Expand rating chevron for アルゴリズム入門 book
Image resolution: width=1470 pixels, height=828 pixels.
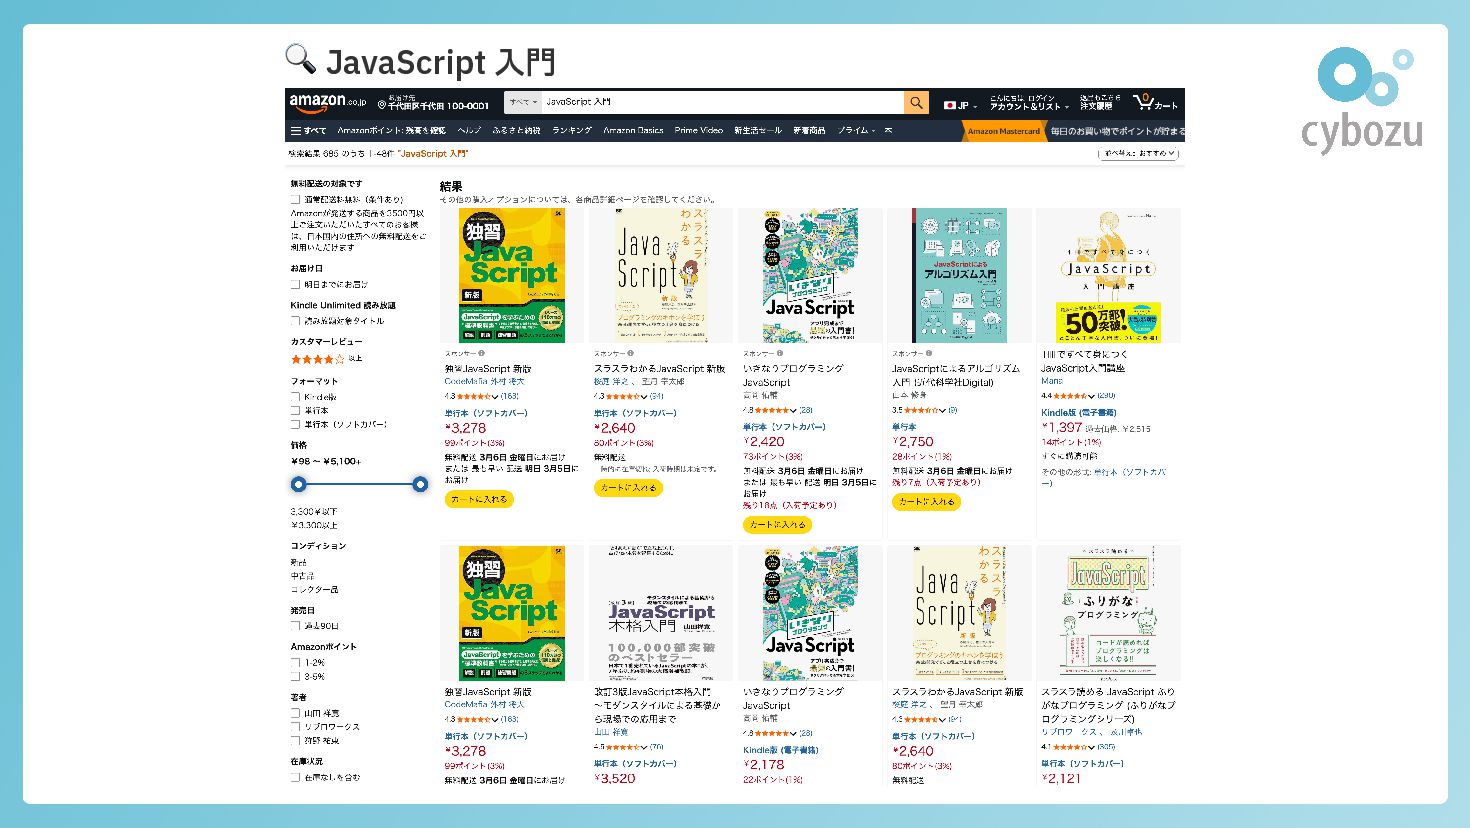point(941,410)
